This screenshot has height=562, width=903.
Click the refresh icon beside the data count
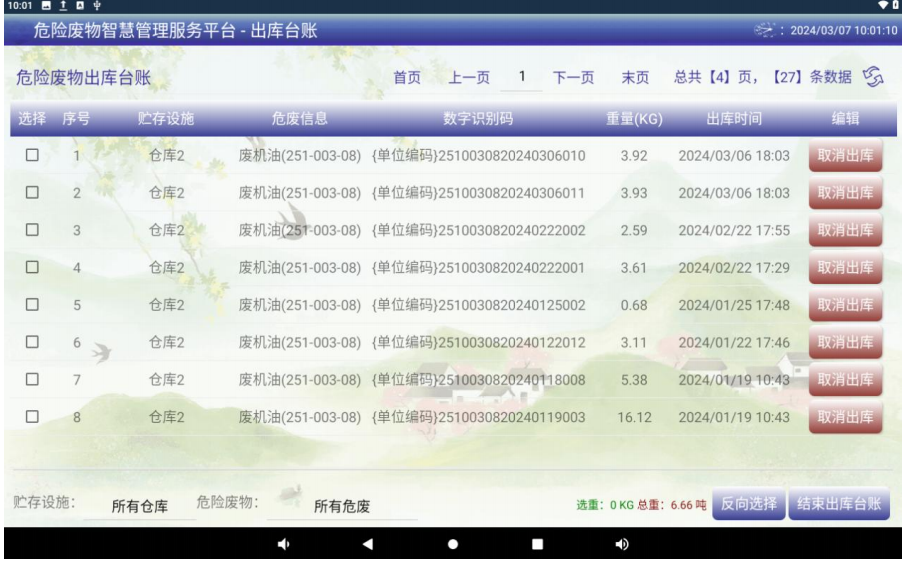point(875,78)
